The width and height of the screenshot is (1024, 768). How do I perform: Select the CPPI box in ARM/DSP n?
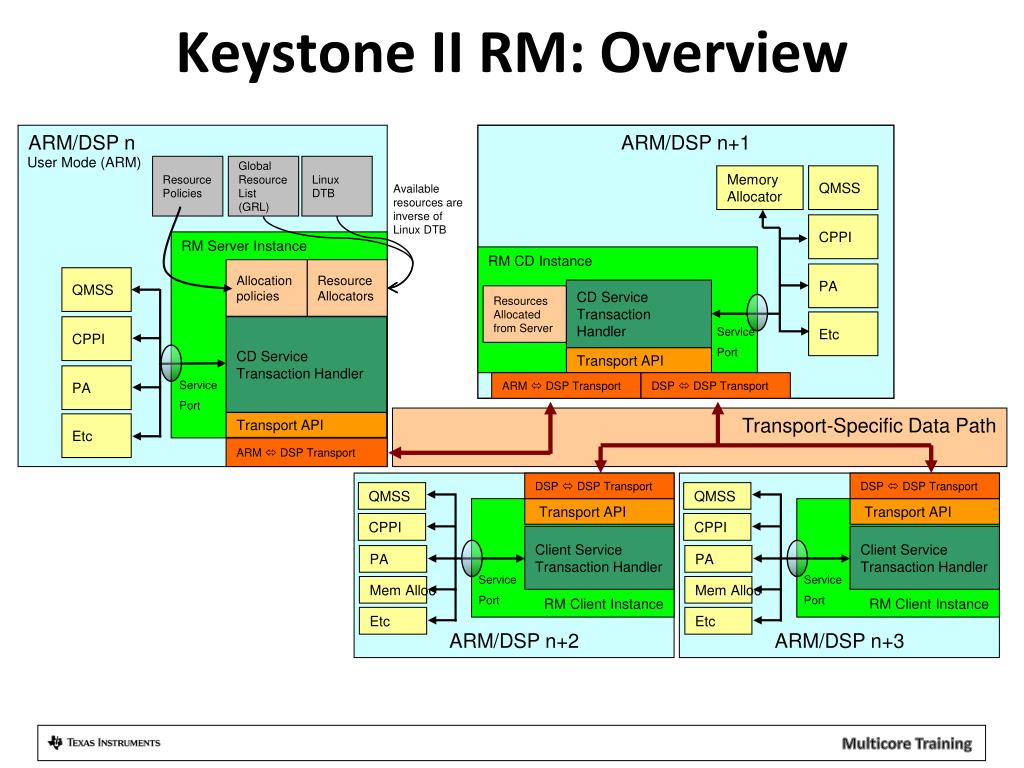tap(97, 338)
